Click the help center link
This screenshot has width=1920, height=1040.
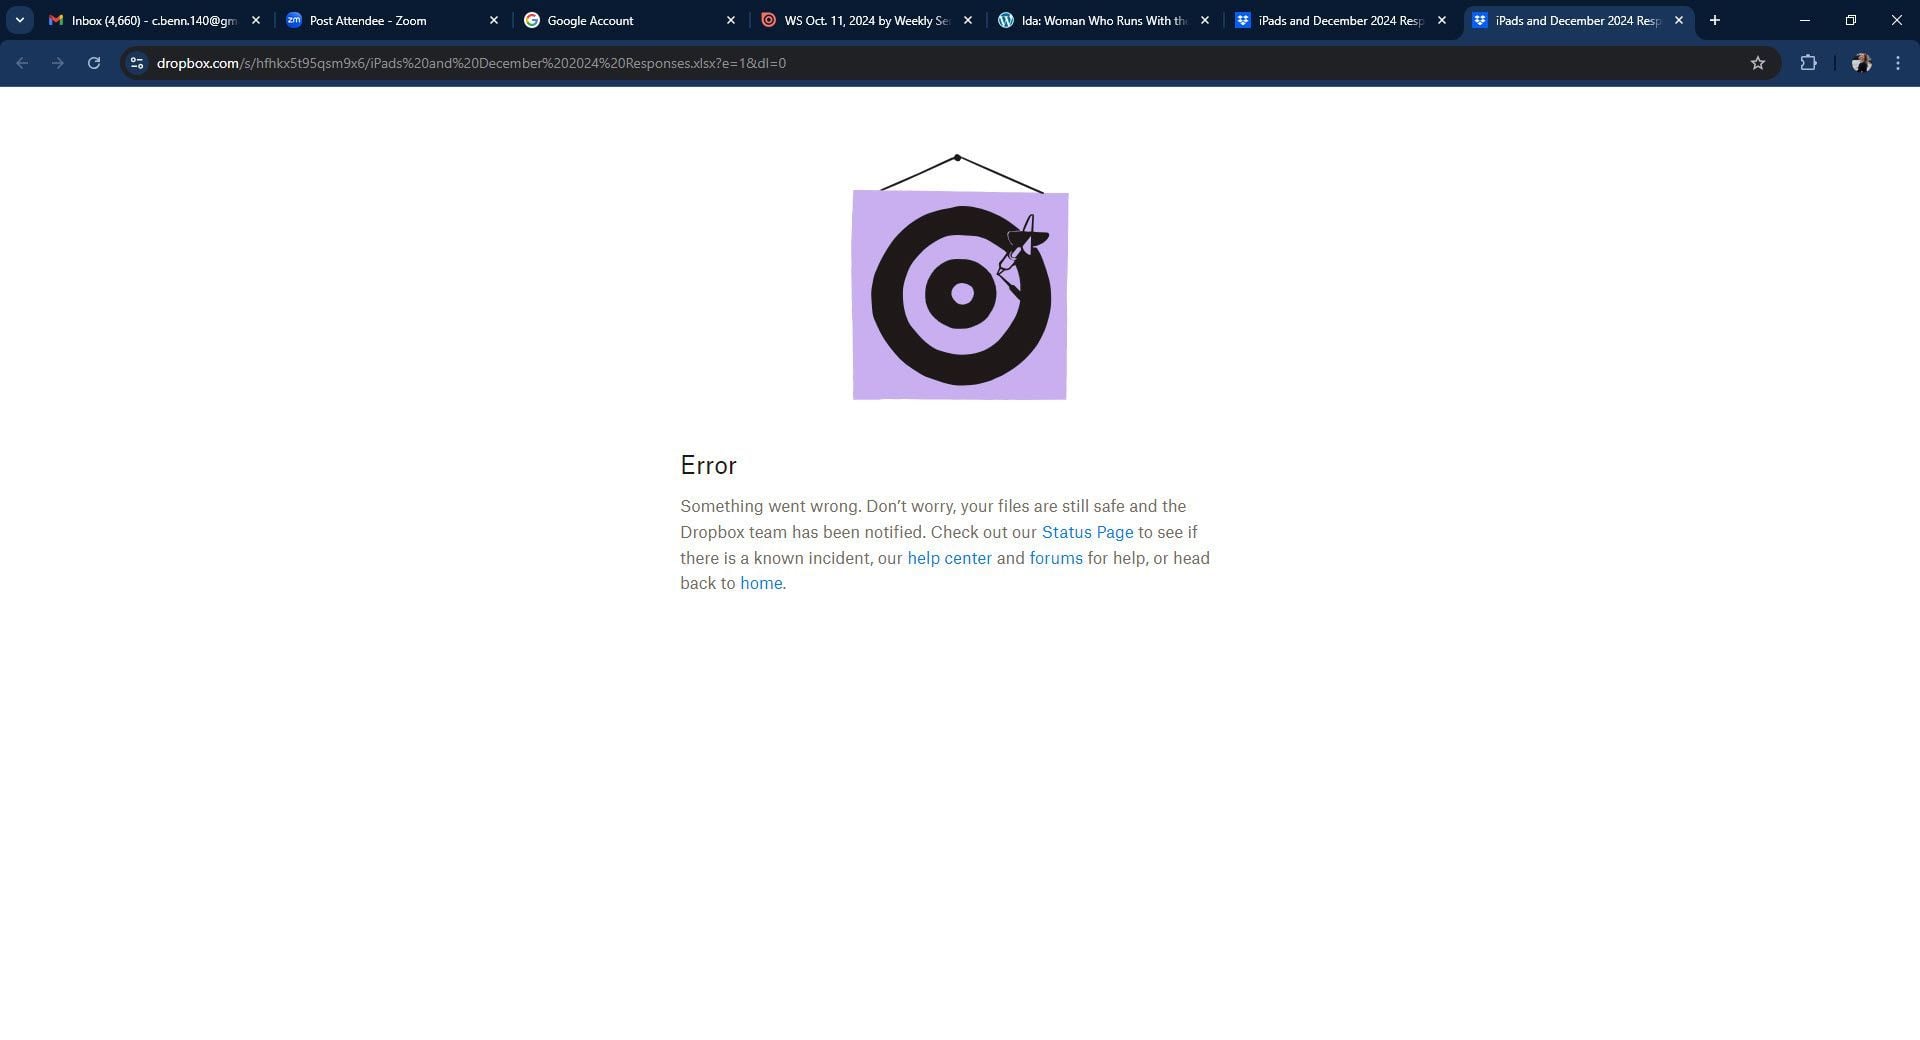949,558
